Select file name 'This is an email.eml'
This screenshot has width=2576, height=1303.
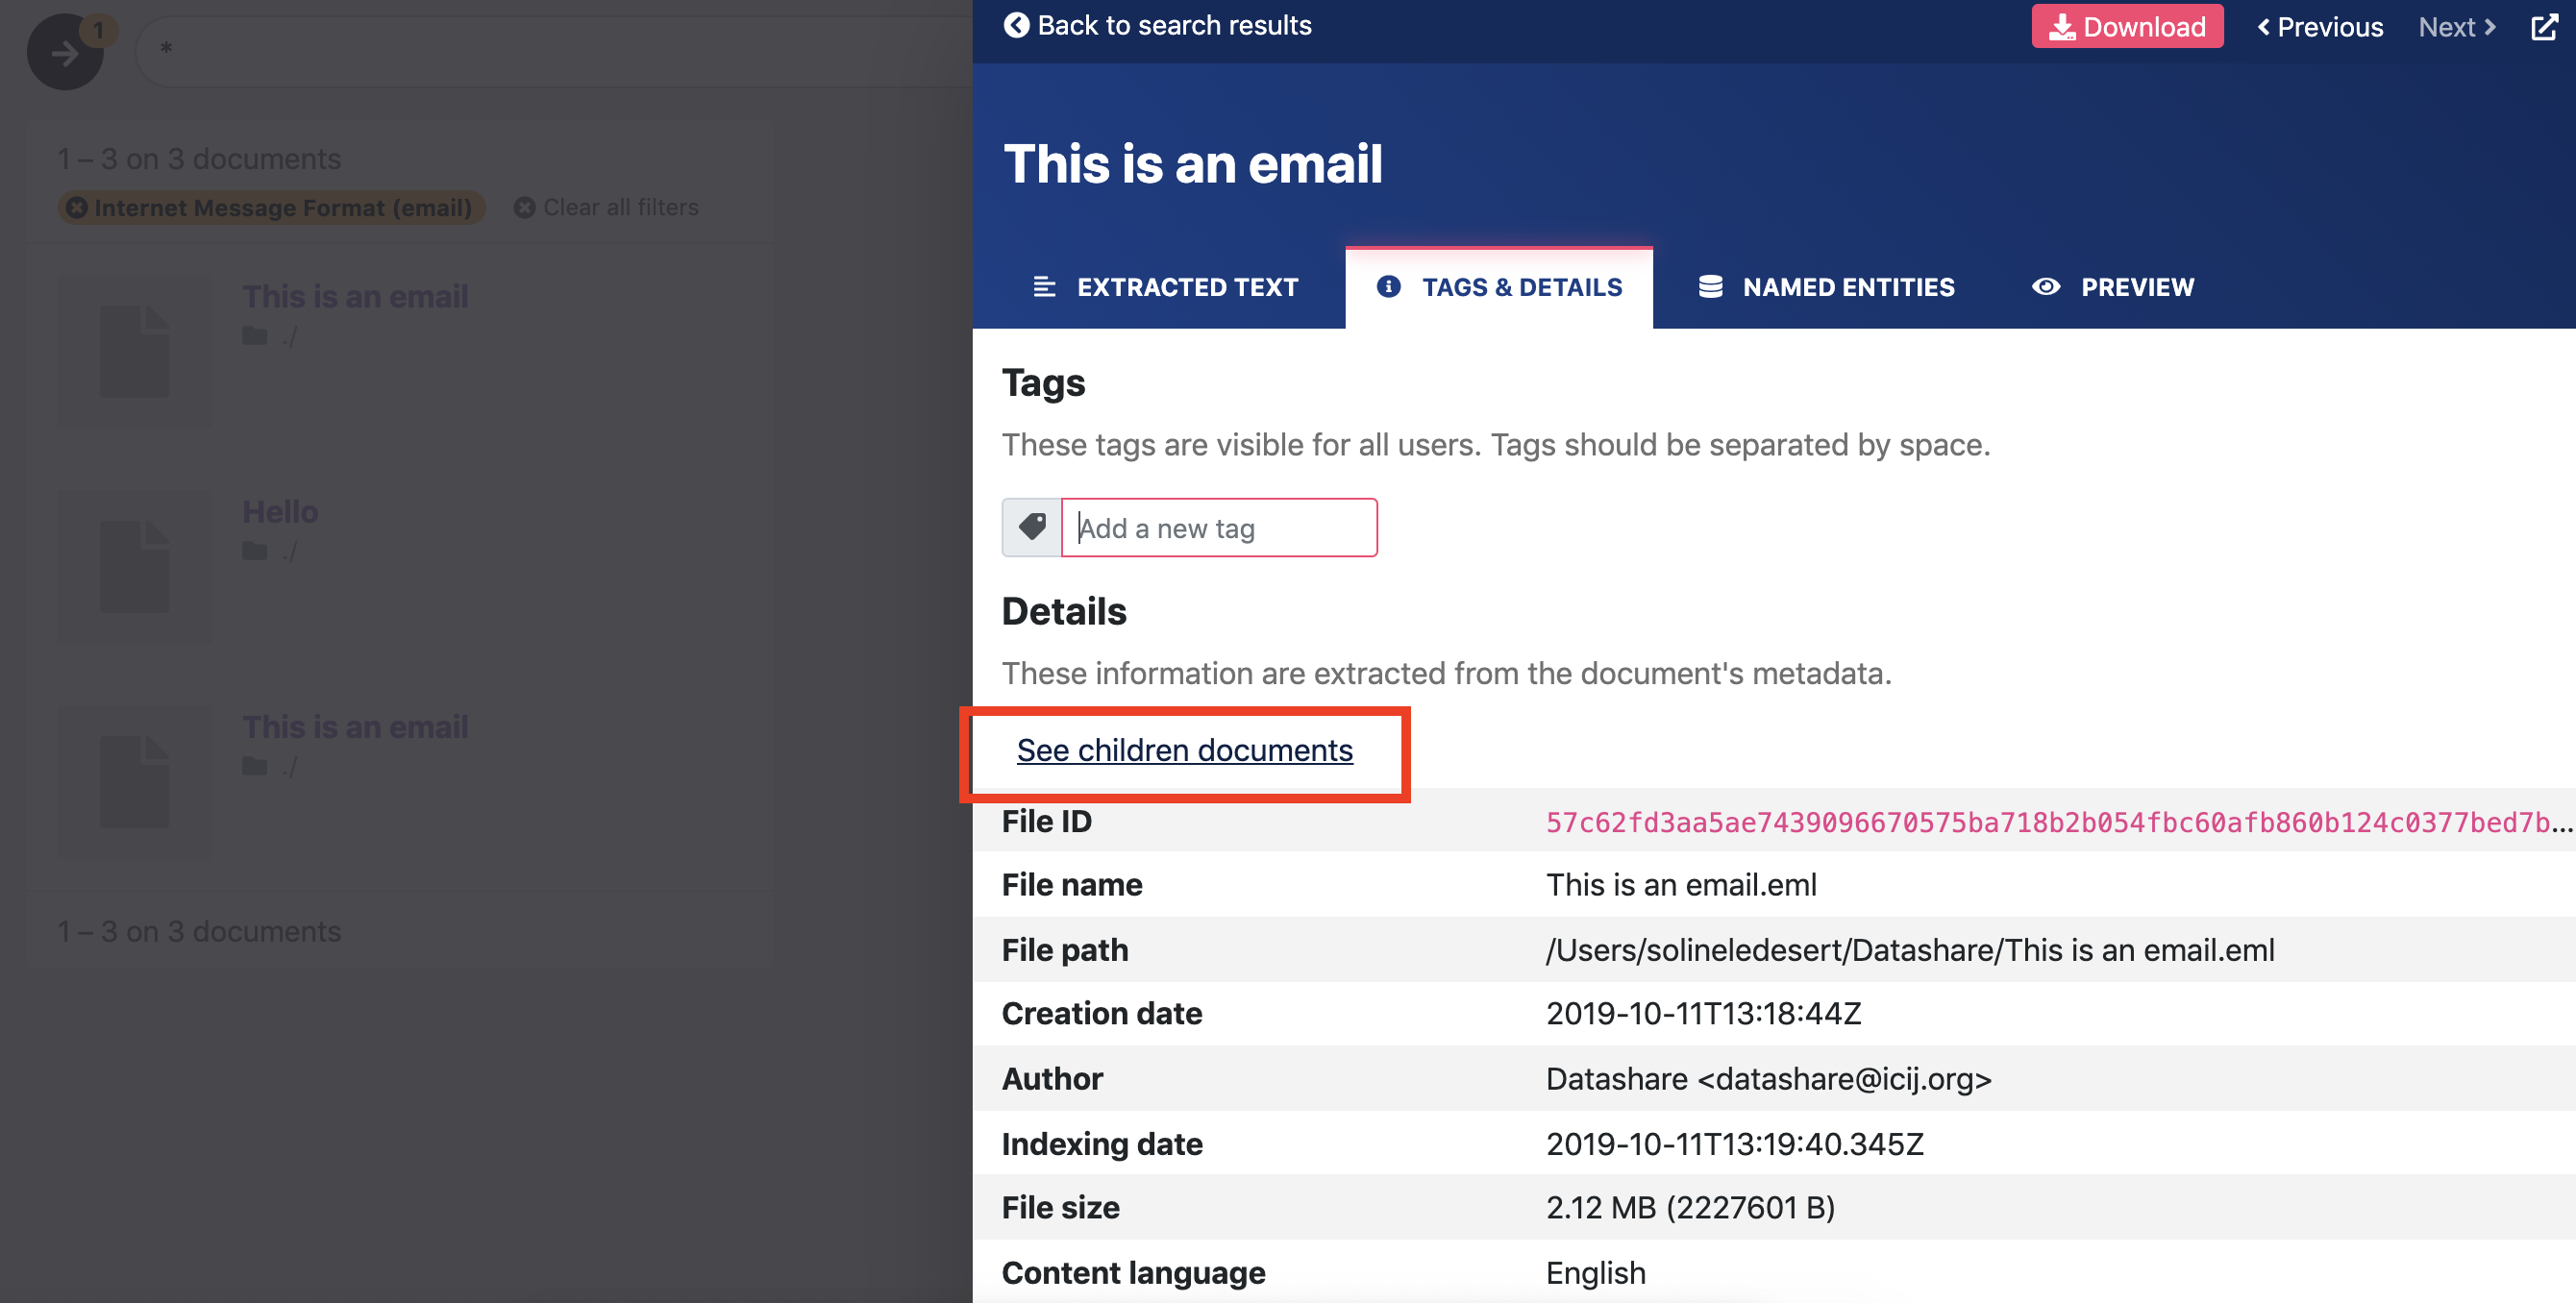coord(1681,885)
